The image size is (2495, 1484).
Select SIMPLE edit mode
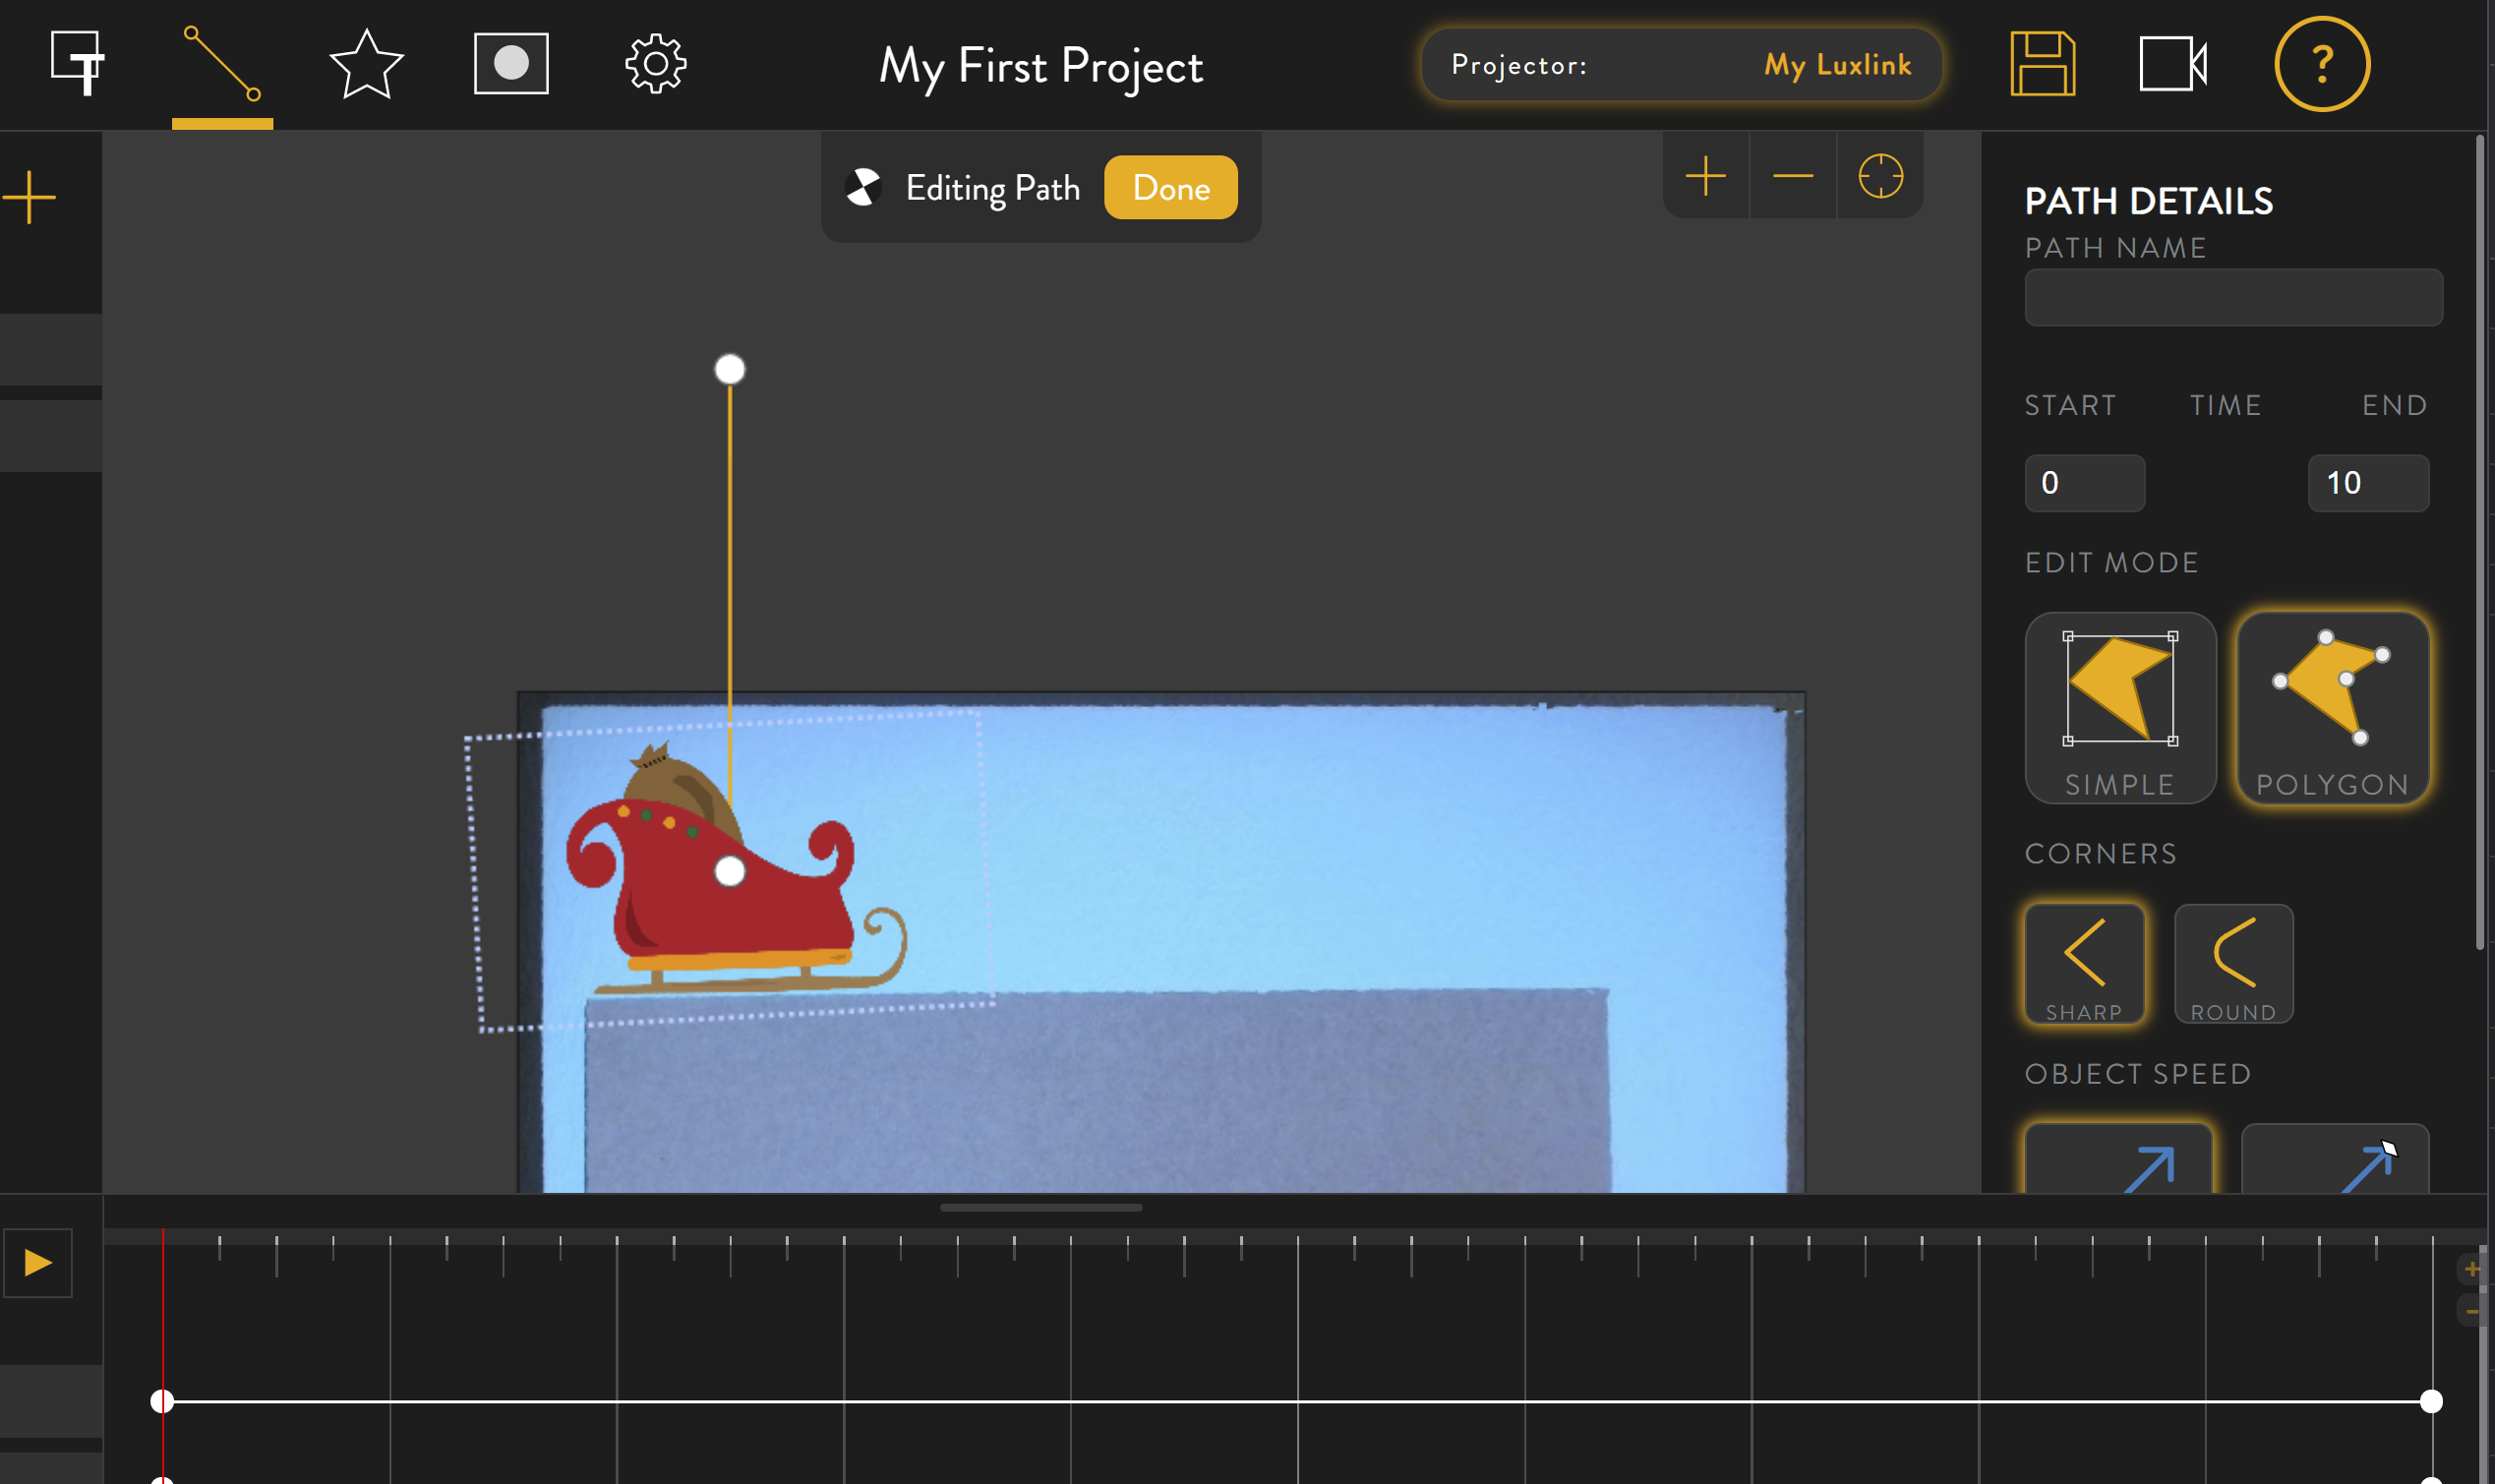[x=2120, y=708]
